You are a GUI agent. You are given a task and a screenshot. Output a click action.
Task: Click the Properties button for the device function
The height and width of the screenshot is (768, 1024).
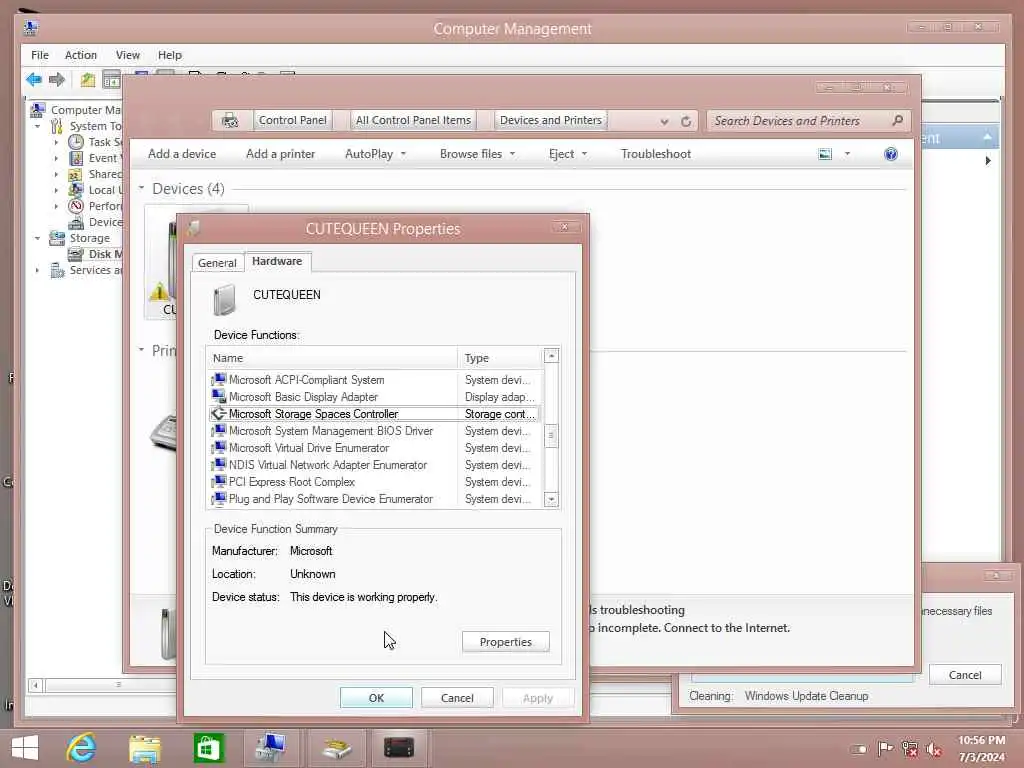click(505, 642)
